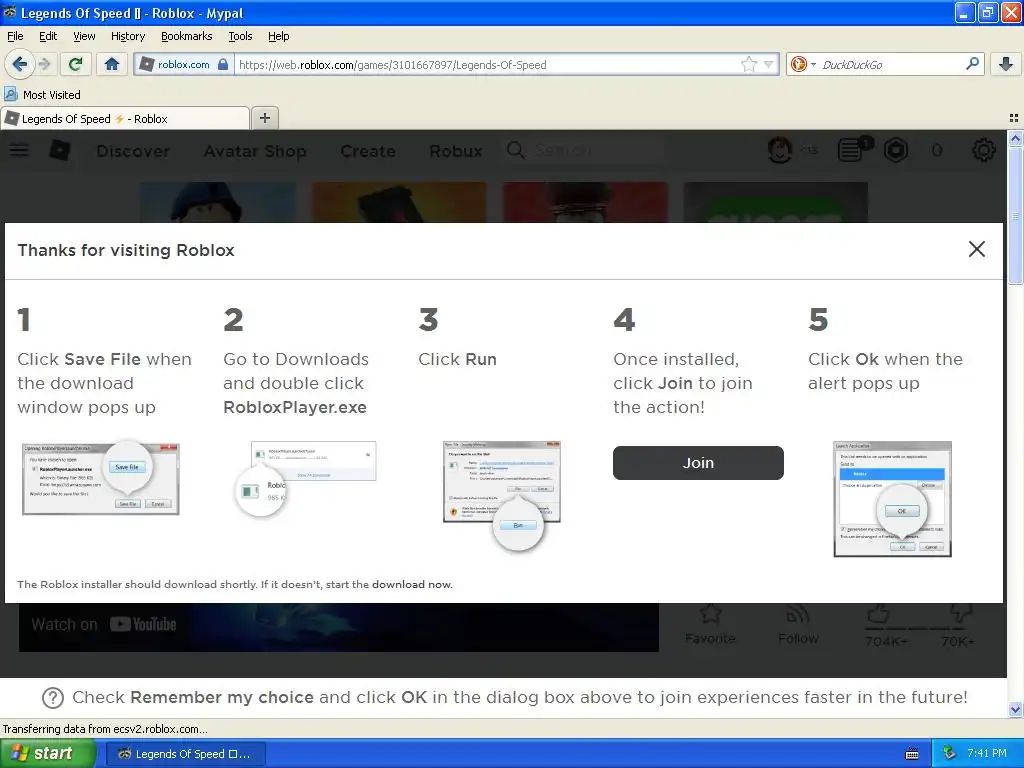This screenshot has width=1024, height=768.
Task: Open the Bookmarks menu
Action: click(186, 36)
